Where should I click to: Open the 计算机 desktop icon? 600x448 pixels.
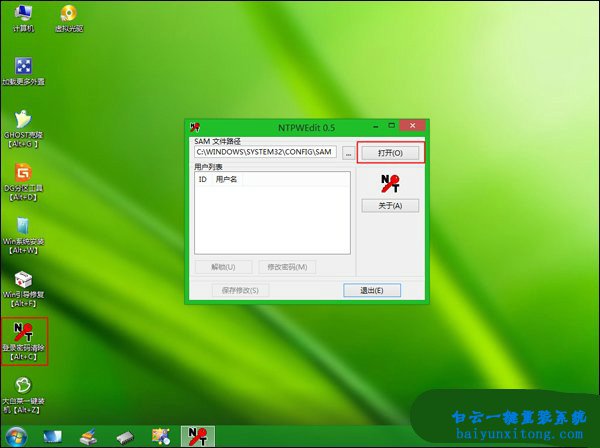click(23, 18)
